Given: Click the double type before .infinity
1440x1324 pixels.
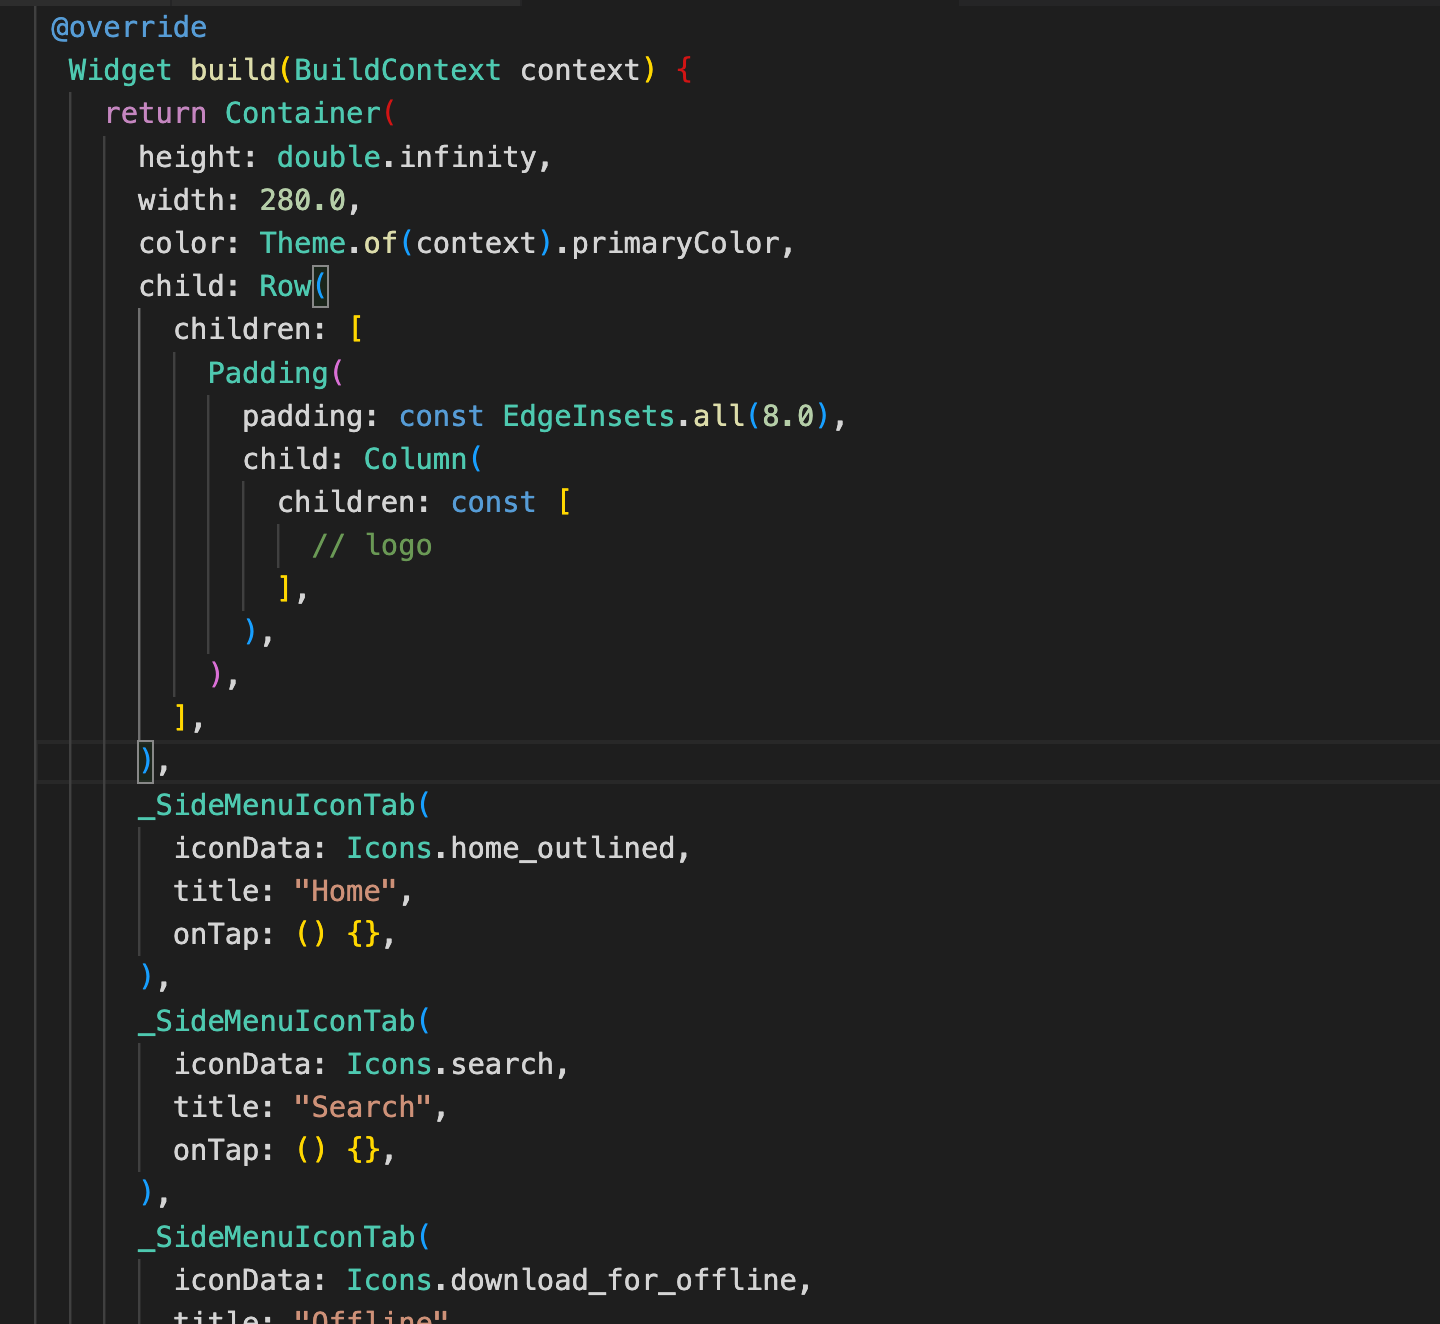Looking at the screenshot, I should 328,157.
